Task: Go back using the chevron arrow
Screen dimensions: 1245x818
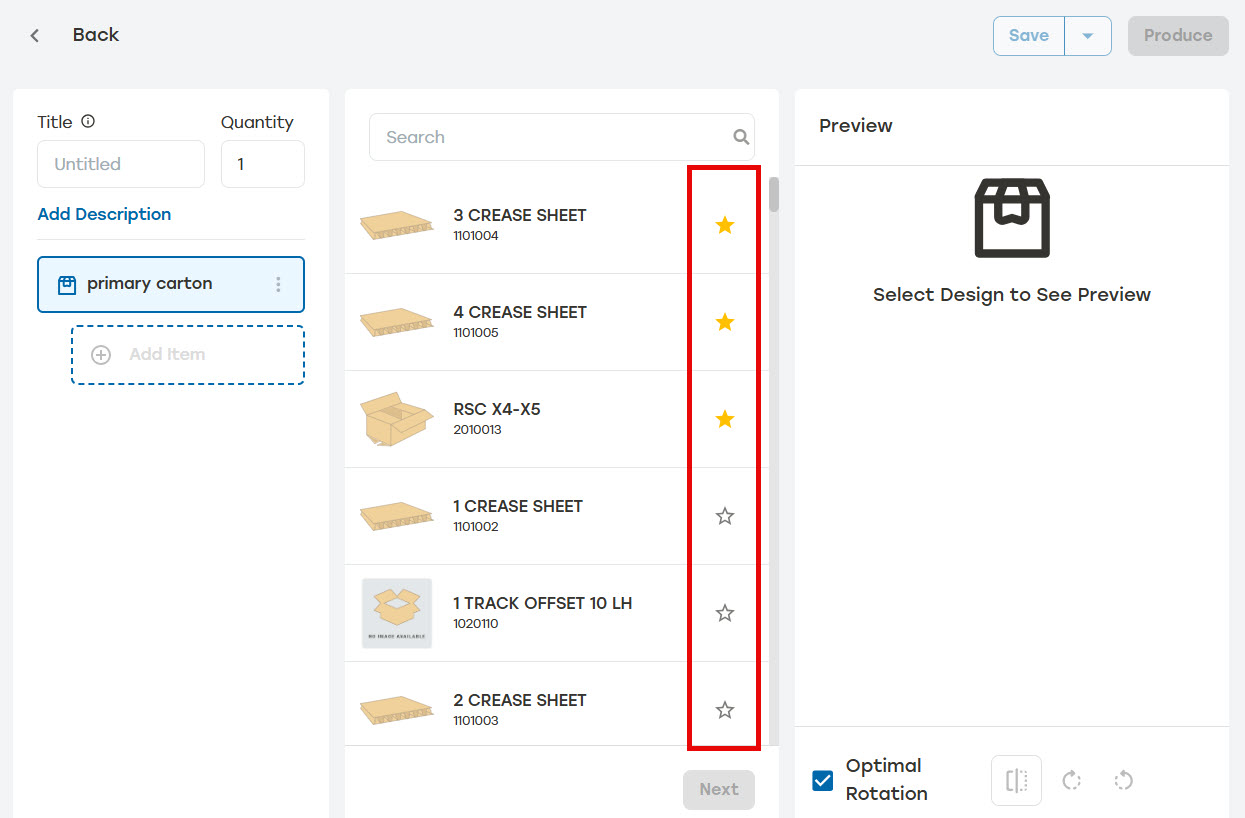Action: click(35, 35)
